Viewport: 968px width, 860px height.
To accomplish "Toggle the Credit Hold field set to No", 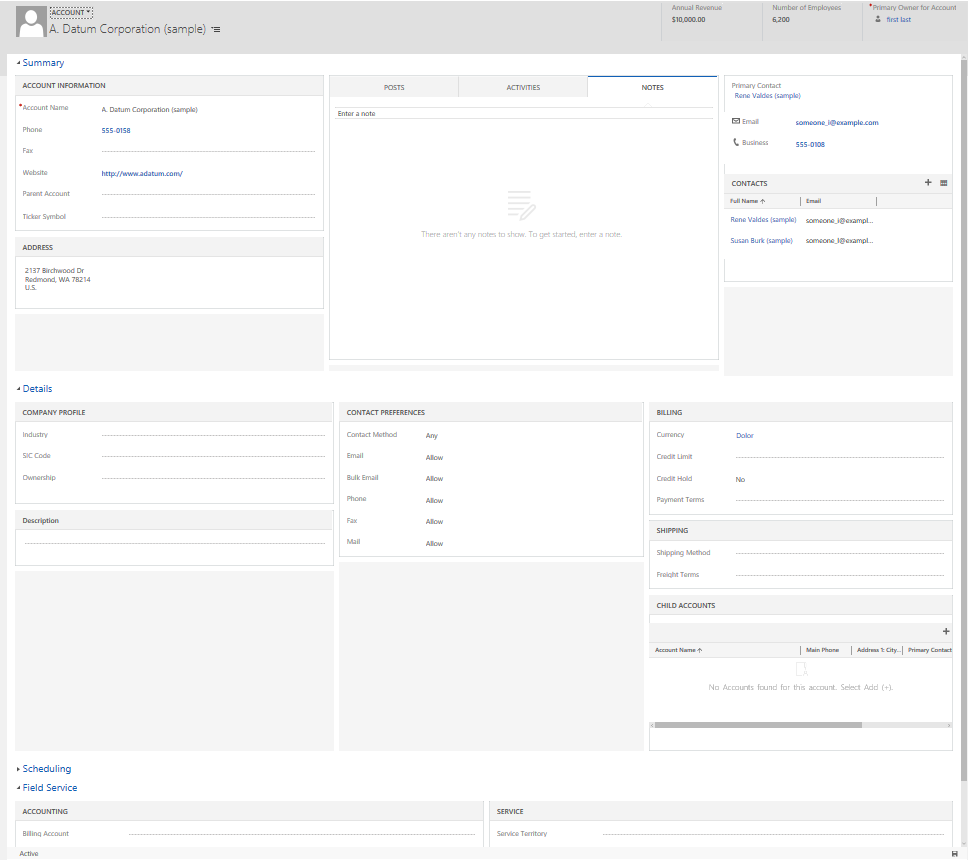I will (x=740, y=480).
